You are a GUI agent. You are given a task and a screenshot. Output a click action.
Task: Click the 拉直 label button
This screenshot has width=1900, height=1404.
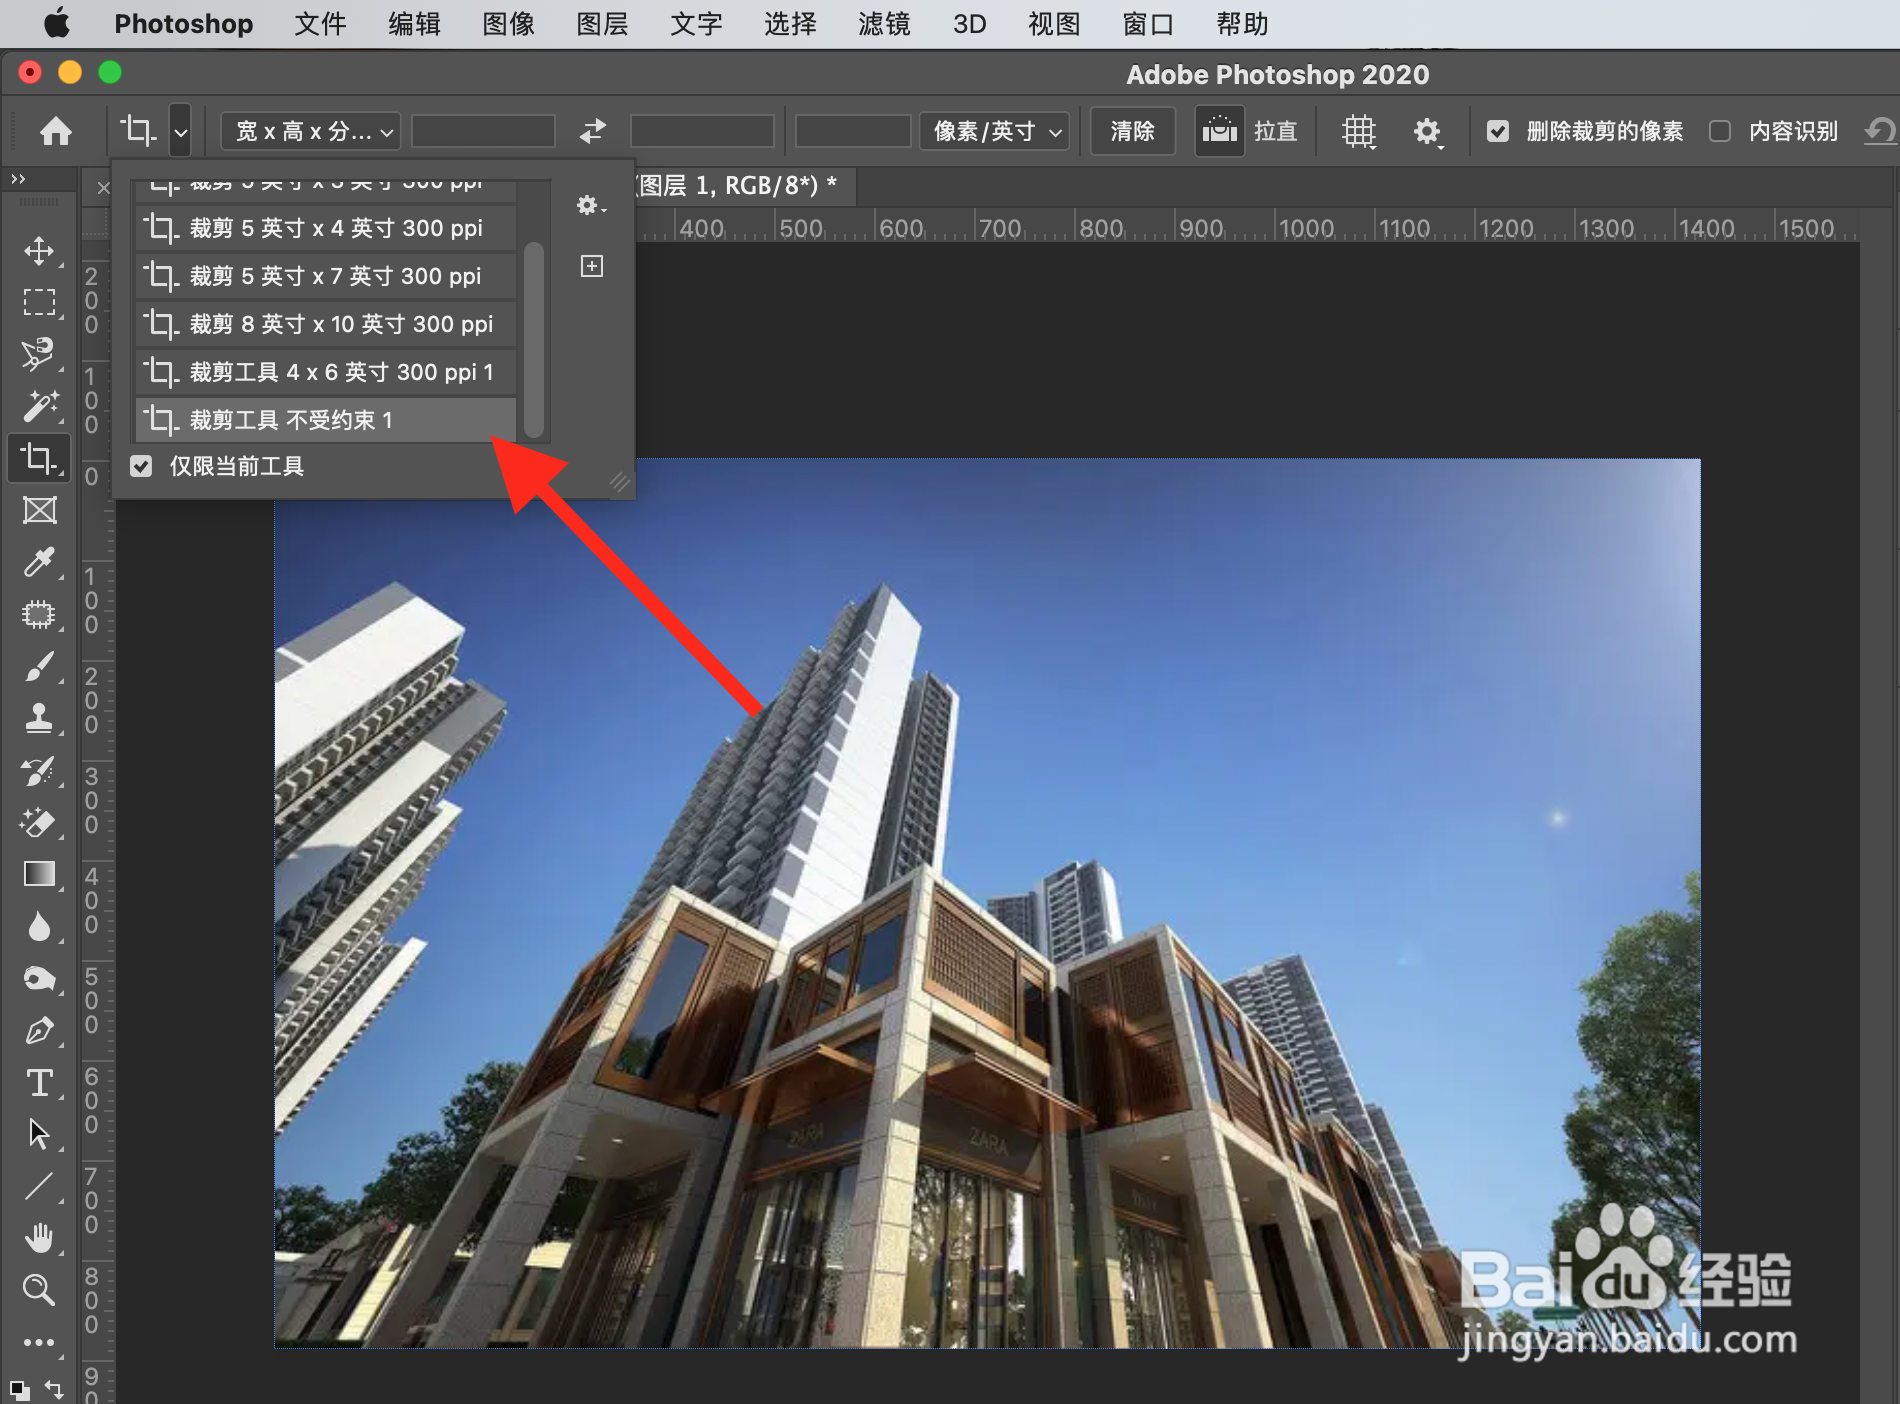pyautogui.click(x=1275, y=131)
